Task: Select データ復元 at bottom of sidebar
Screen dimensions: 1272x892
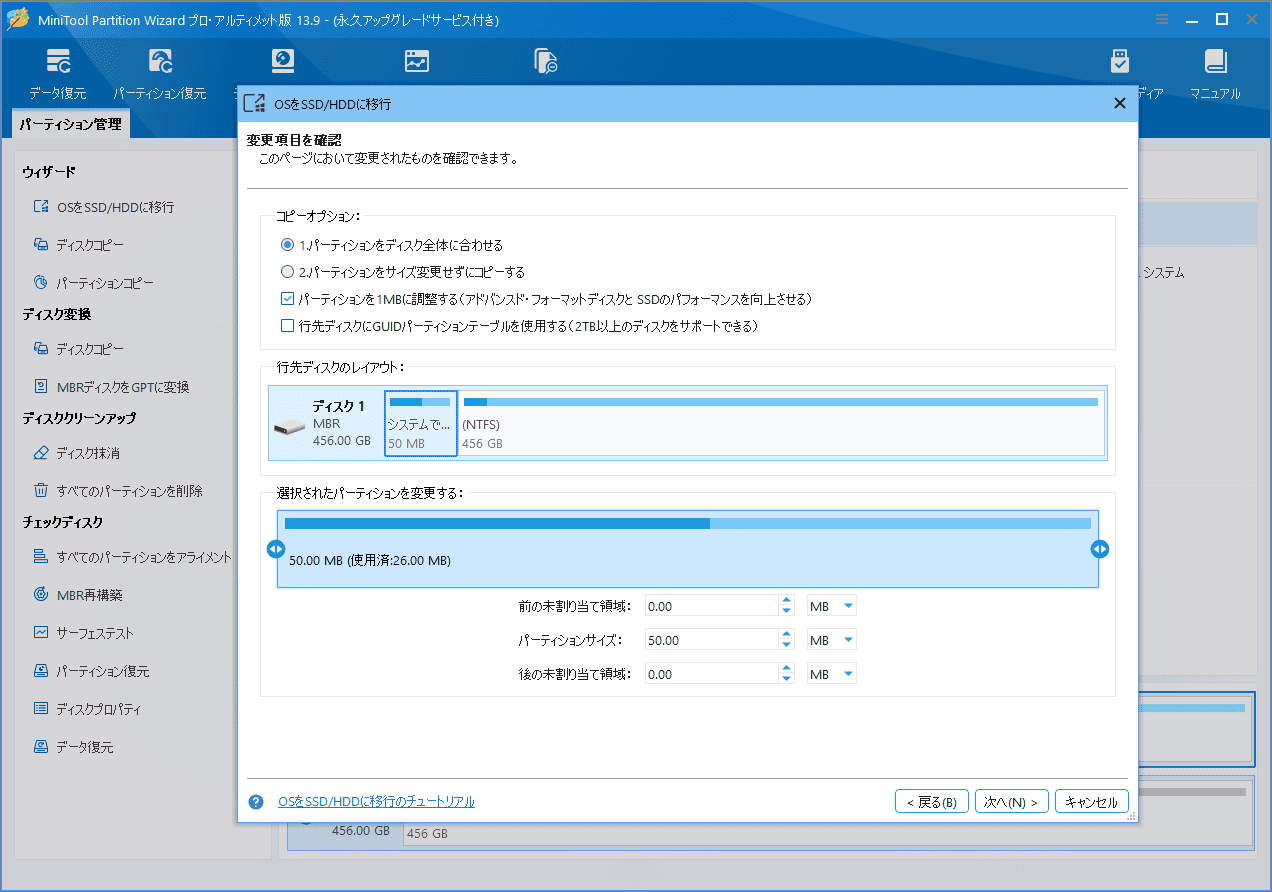Action: tap(73, 747)
